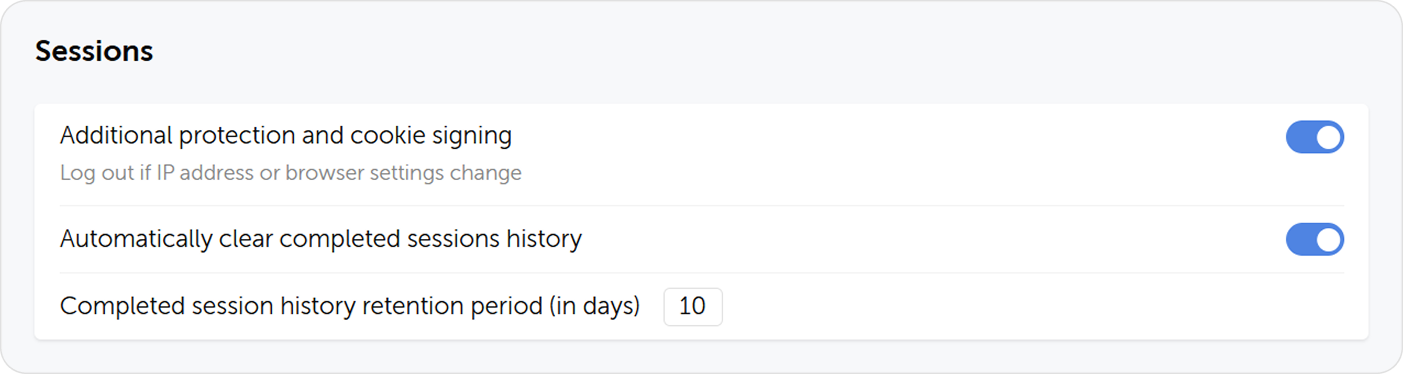Click the 'Additional protection and cookie signing' label

coord(286,135)
